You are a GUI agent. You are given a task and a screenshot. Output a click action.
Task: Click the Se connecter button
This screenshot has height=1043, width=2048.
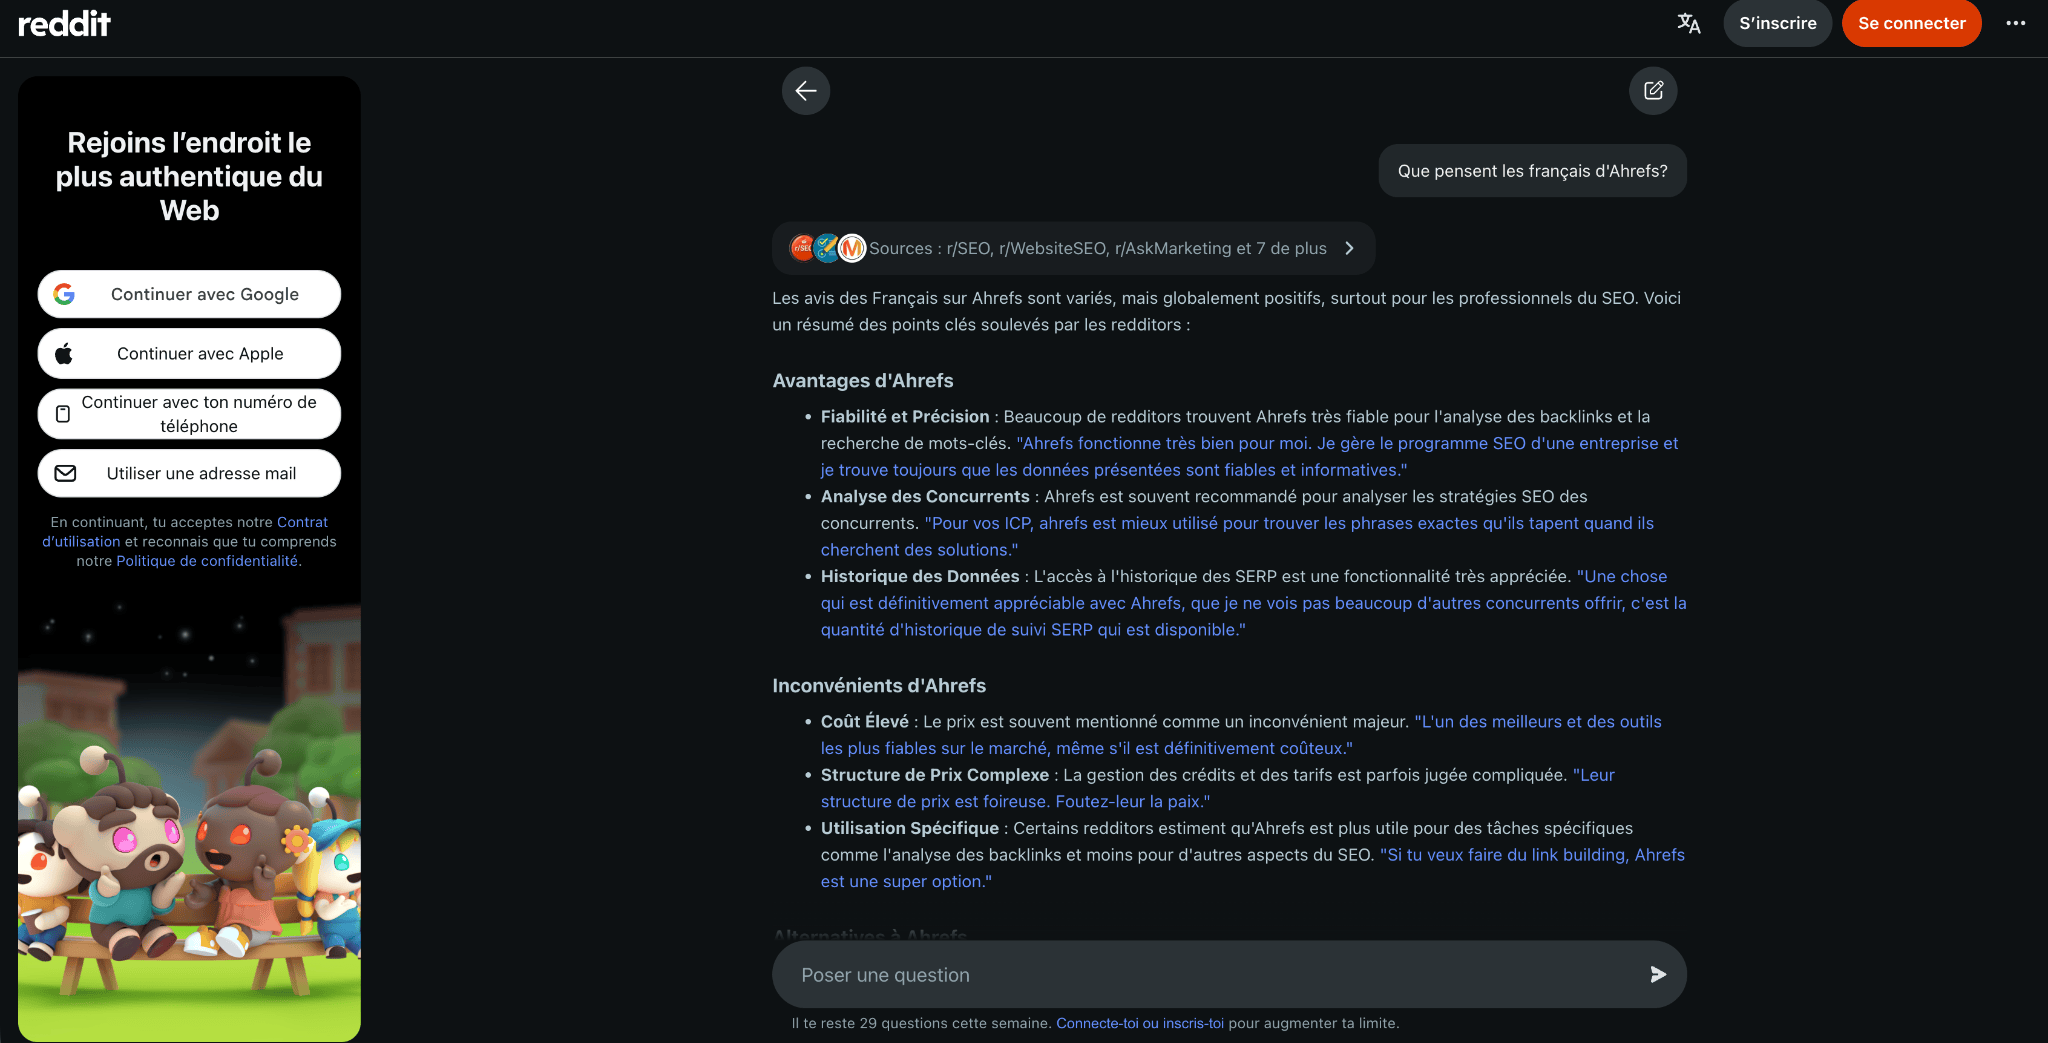[1911, 23]
